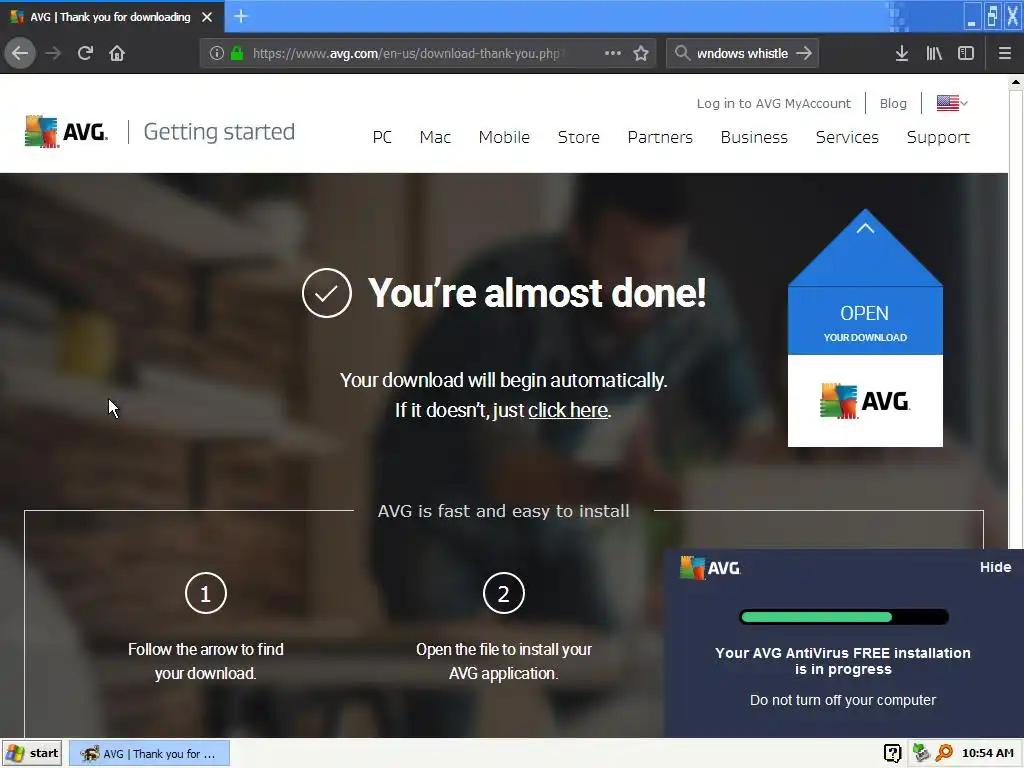Open the US flag language dropdown

click(952, 103)
